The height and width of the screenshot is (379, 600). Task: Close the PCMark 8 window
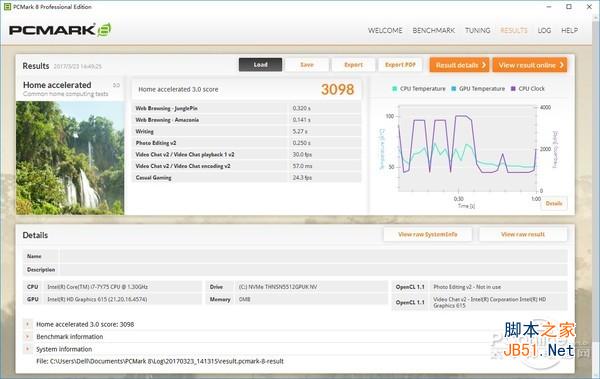(589, 7)
